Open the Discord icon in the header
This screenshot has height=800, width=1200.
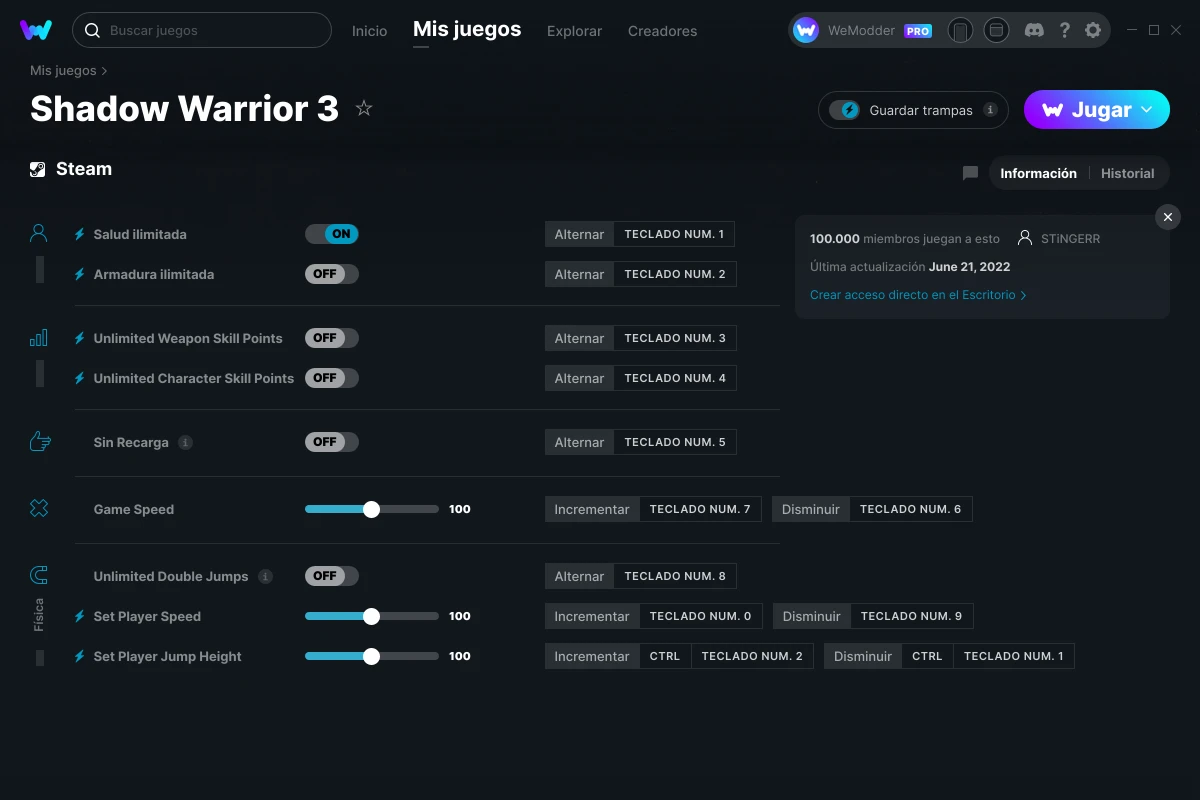pos(1035,30)
